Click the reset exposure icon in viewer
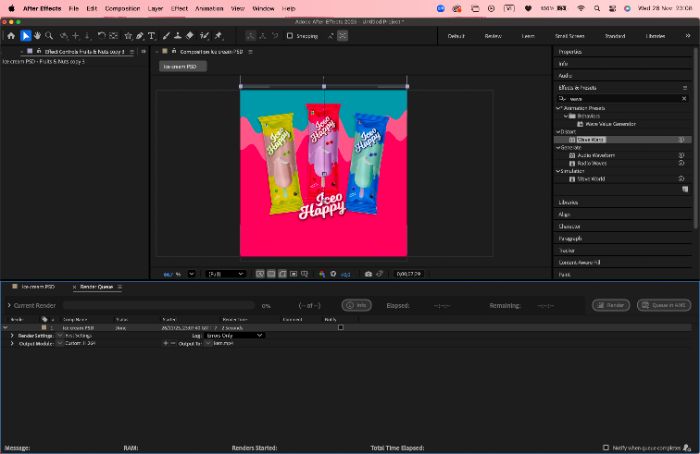 click(x=333, y=274)
